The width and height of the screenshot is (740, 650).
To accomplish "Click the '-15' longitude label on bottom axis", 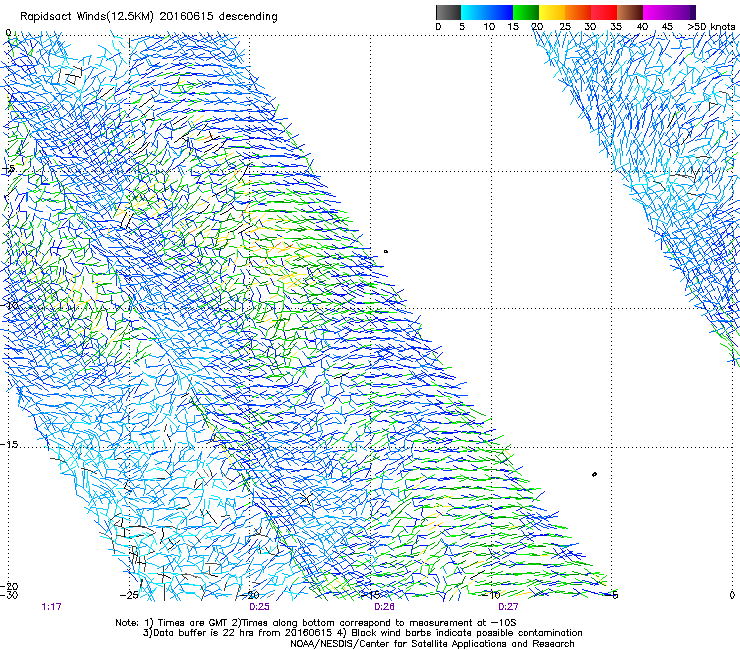I will 371,595.
